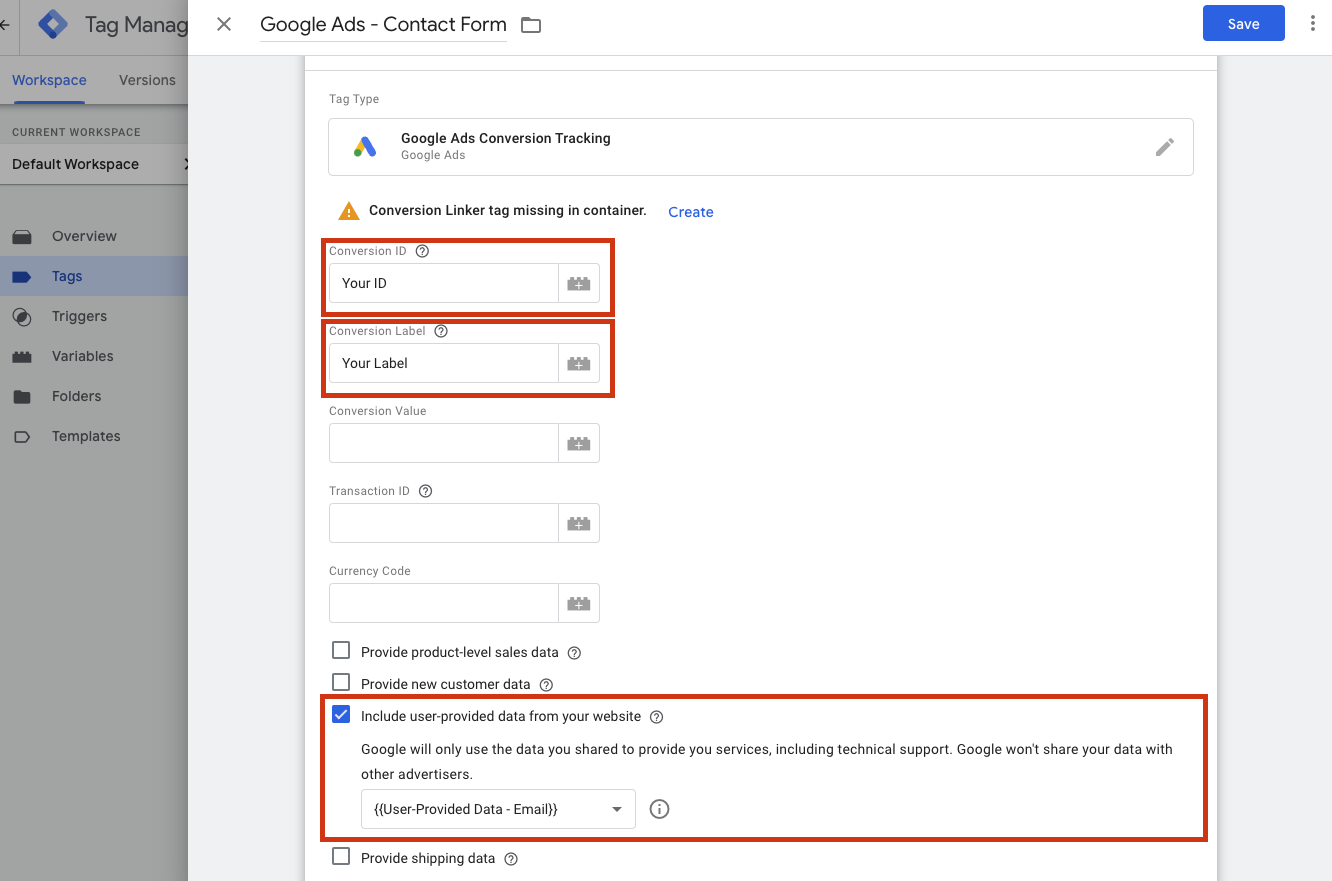Viewport: 1332px width, 881px height.
Task: Edit the tag name Google Ads - Contact Form
Action: coord(383,25)
